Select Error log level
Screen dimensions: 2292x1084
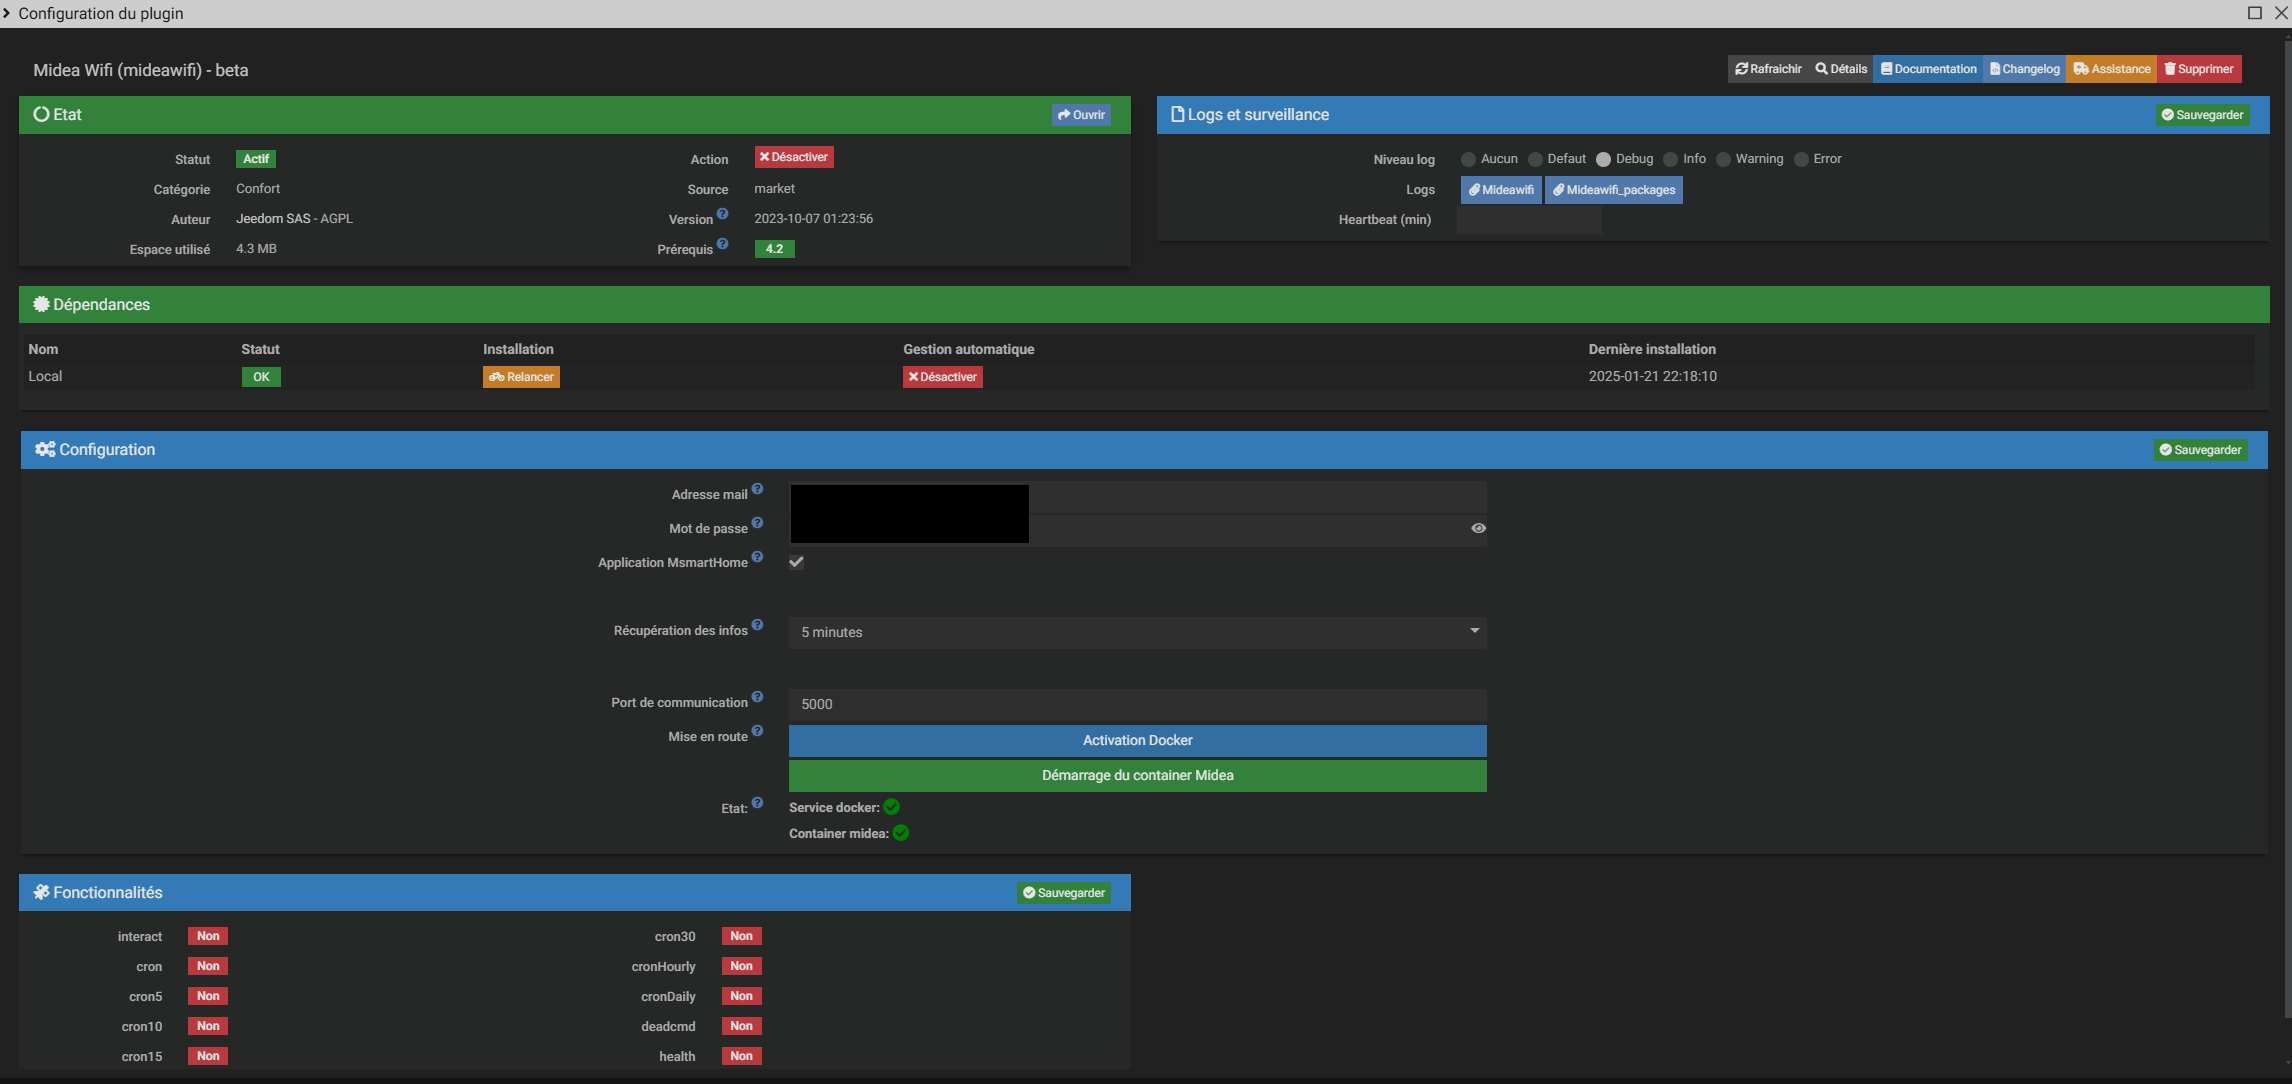pos(1801,160)
